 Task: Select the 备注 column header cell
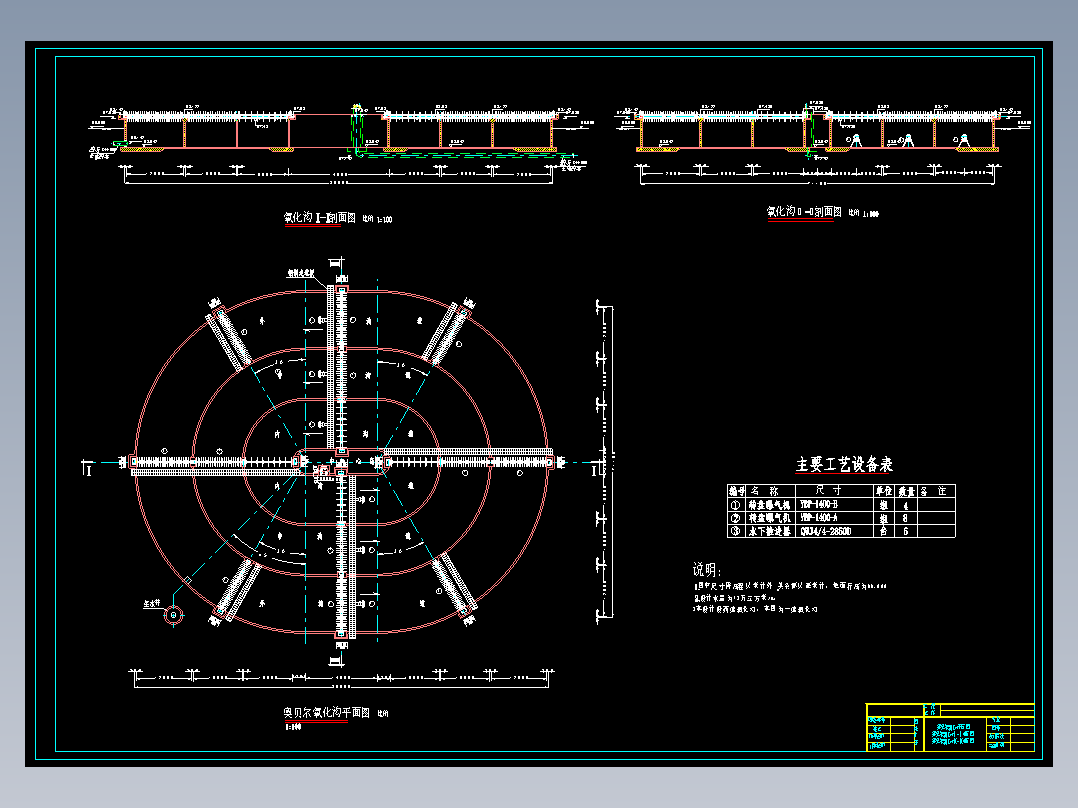click(934, 491)
